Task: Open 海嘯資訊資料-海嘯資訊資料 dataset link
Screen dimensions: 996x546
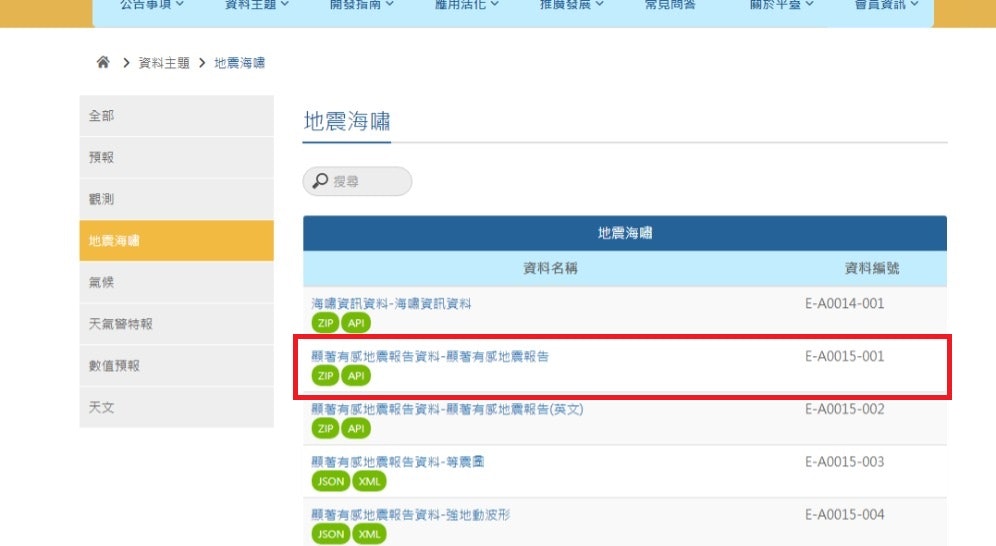Action: (x=391, y=303)
